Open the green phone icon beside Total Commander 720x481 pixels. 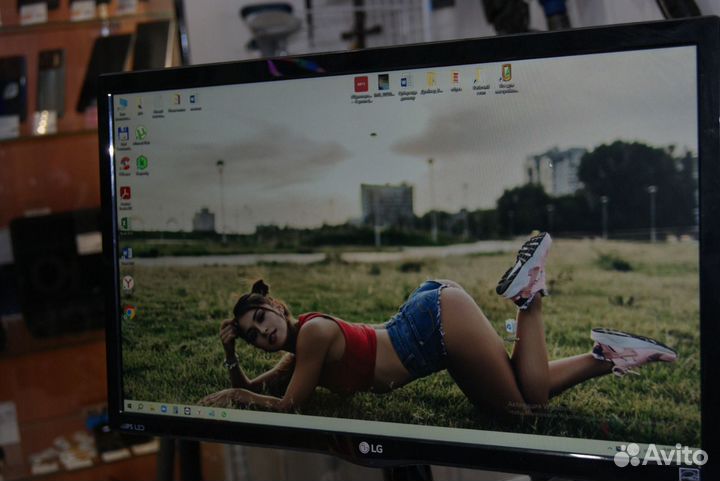point(141,132)
